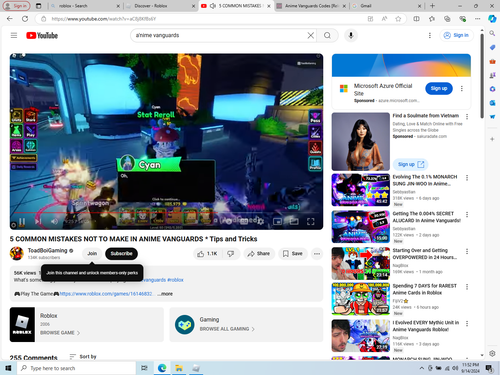Image resolution: width=500 pixels, height=375 pixels.
Task: Switch to the Discover - Roblox tab
Action: (x=161, y=6)
